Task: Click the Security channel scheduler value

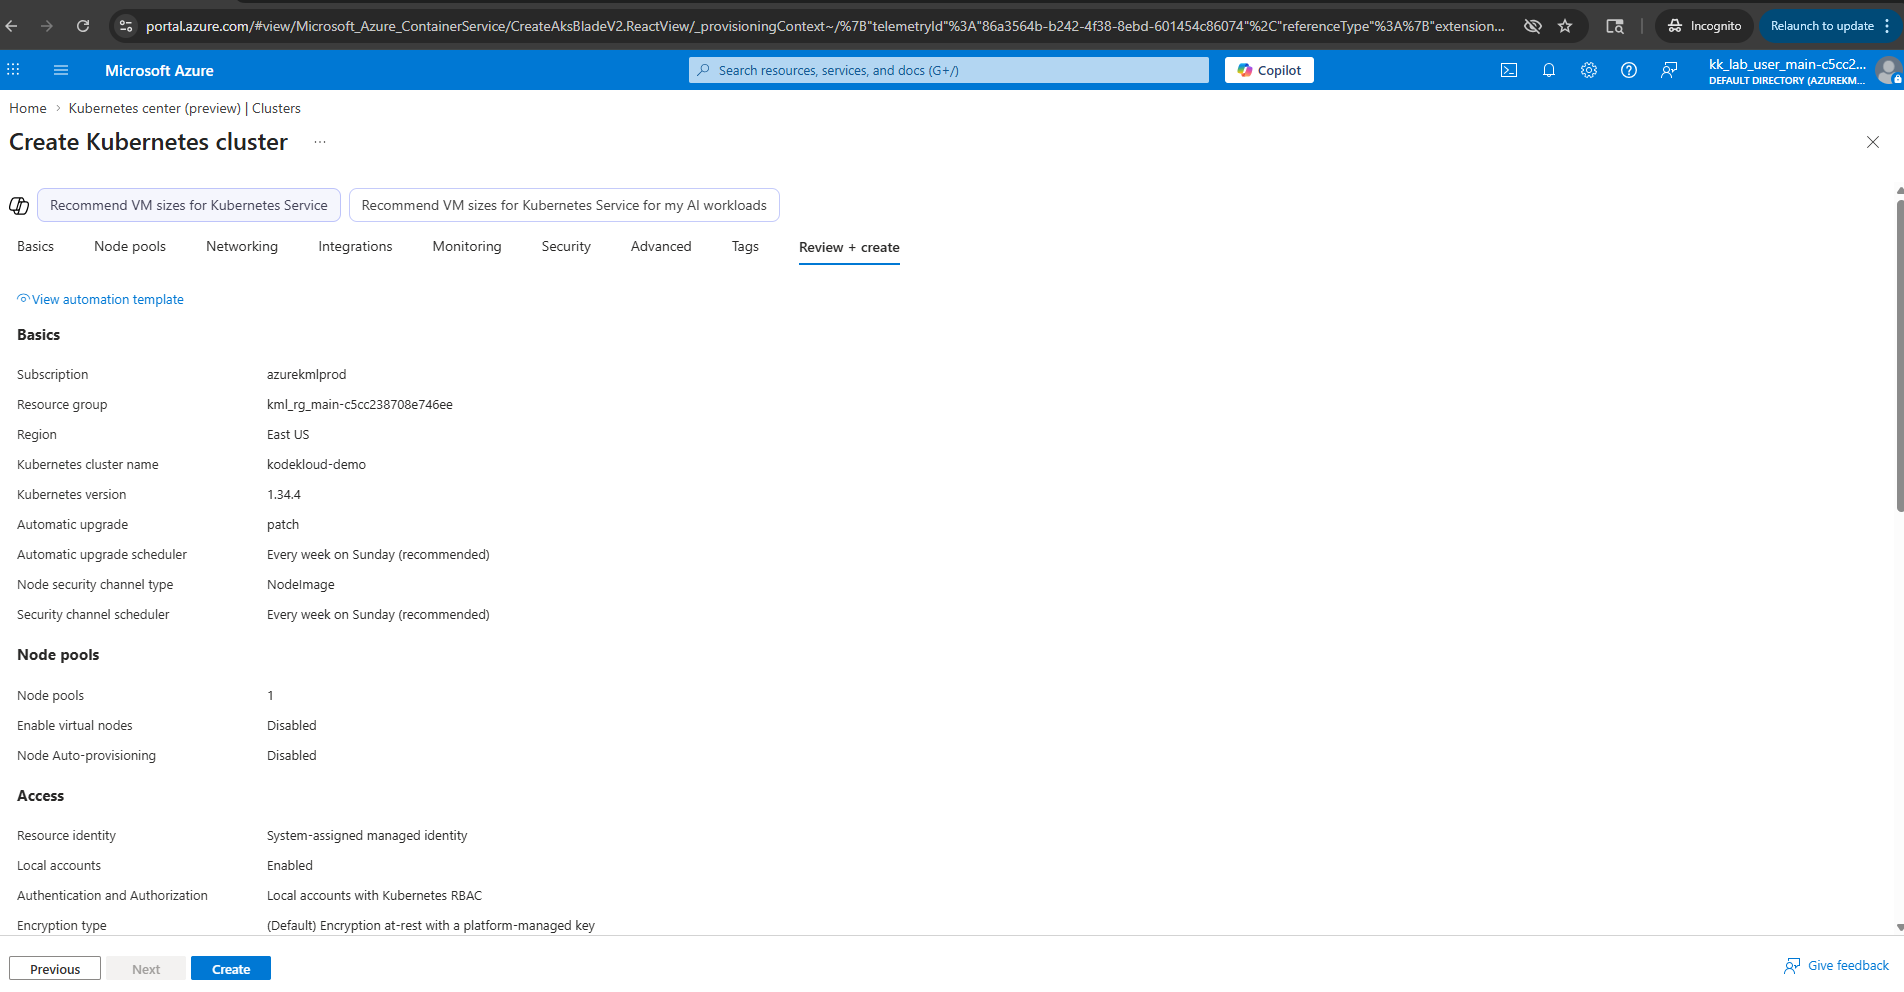Action: point(378,615)
